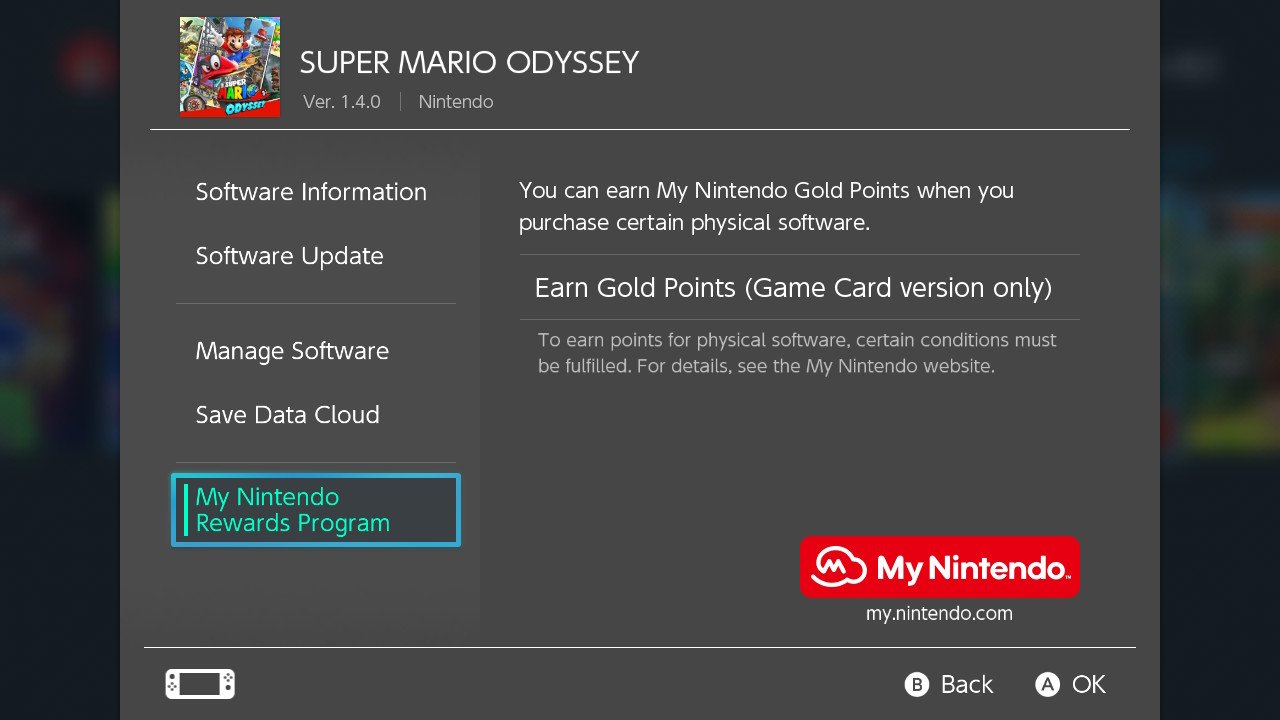Select Software Update in the sidebar
The width and height of the screenshot is (1280, 720).
(289, 256)
